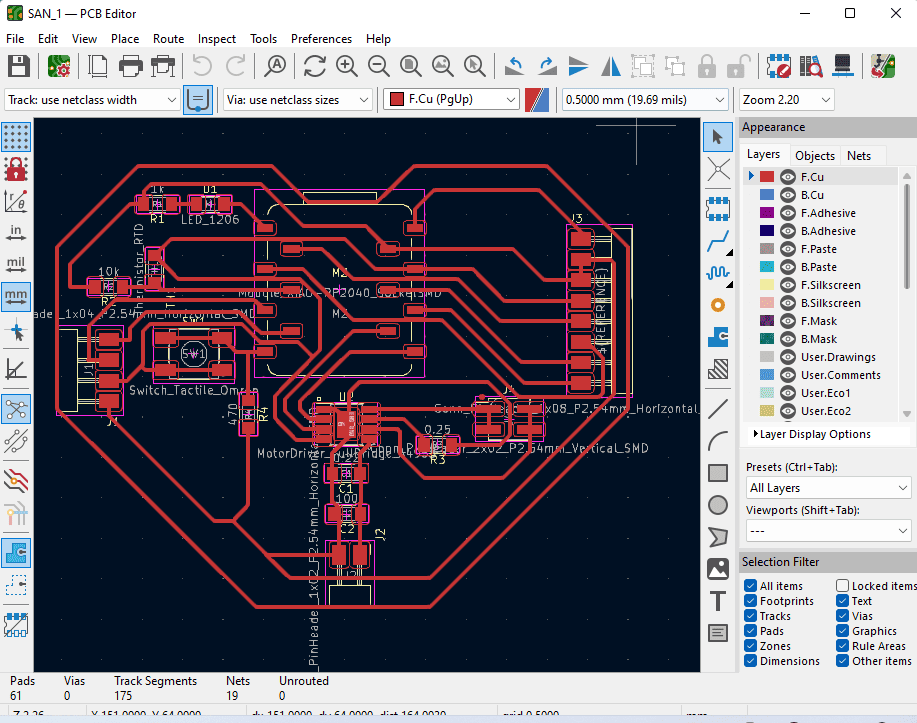The height and width of the screenshot is (723, 917).
Task: Open Board Setup icon
Action: [58, 66]
